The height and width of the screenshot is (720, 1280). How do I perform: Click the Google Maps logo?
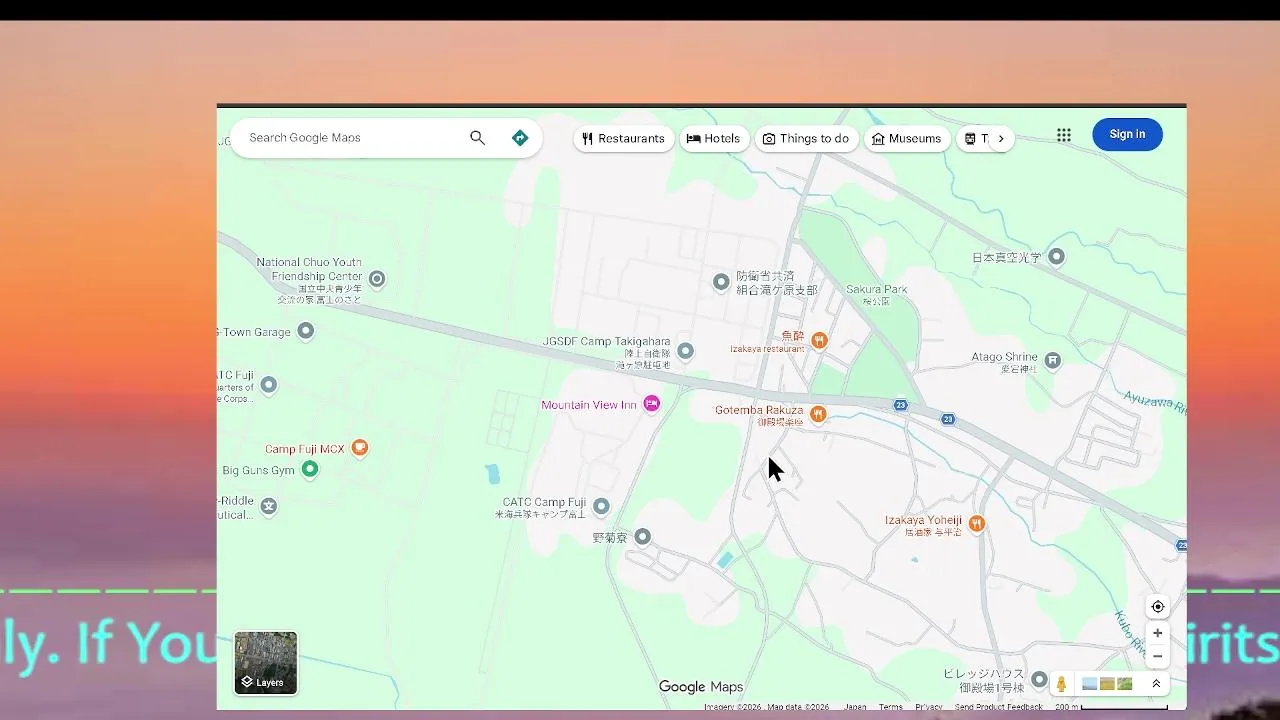pyautogui.click(x=701, y=687)
